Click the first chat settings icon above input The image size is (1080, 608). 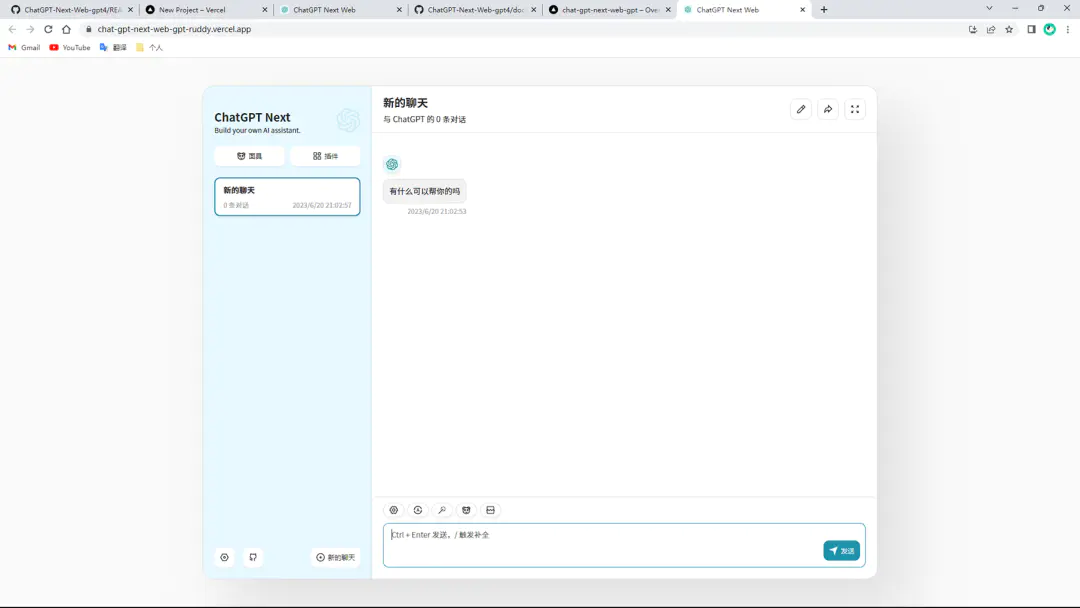pos(393,510)
